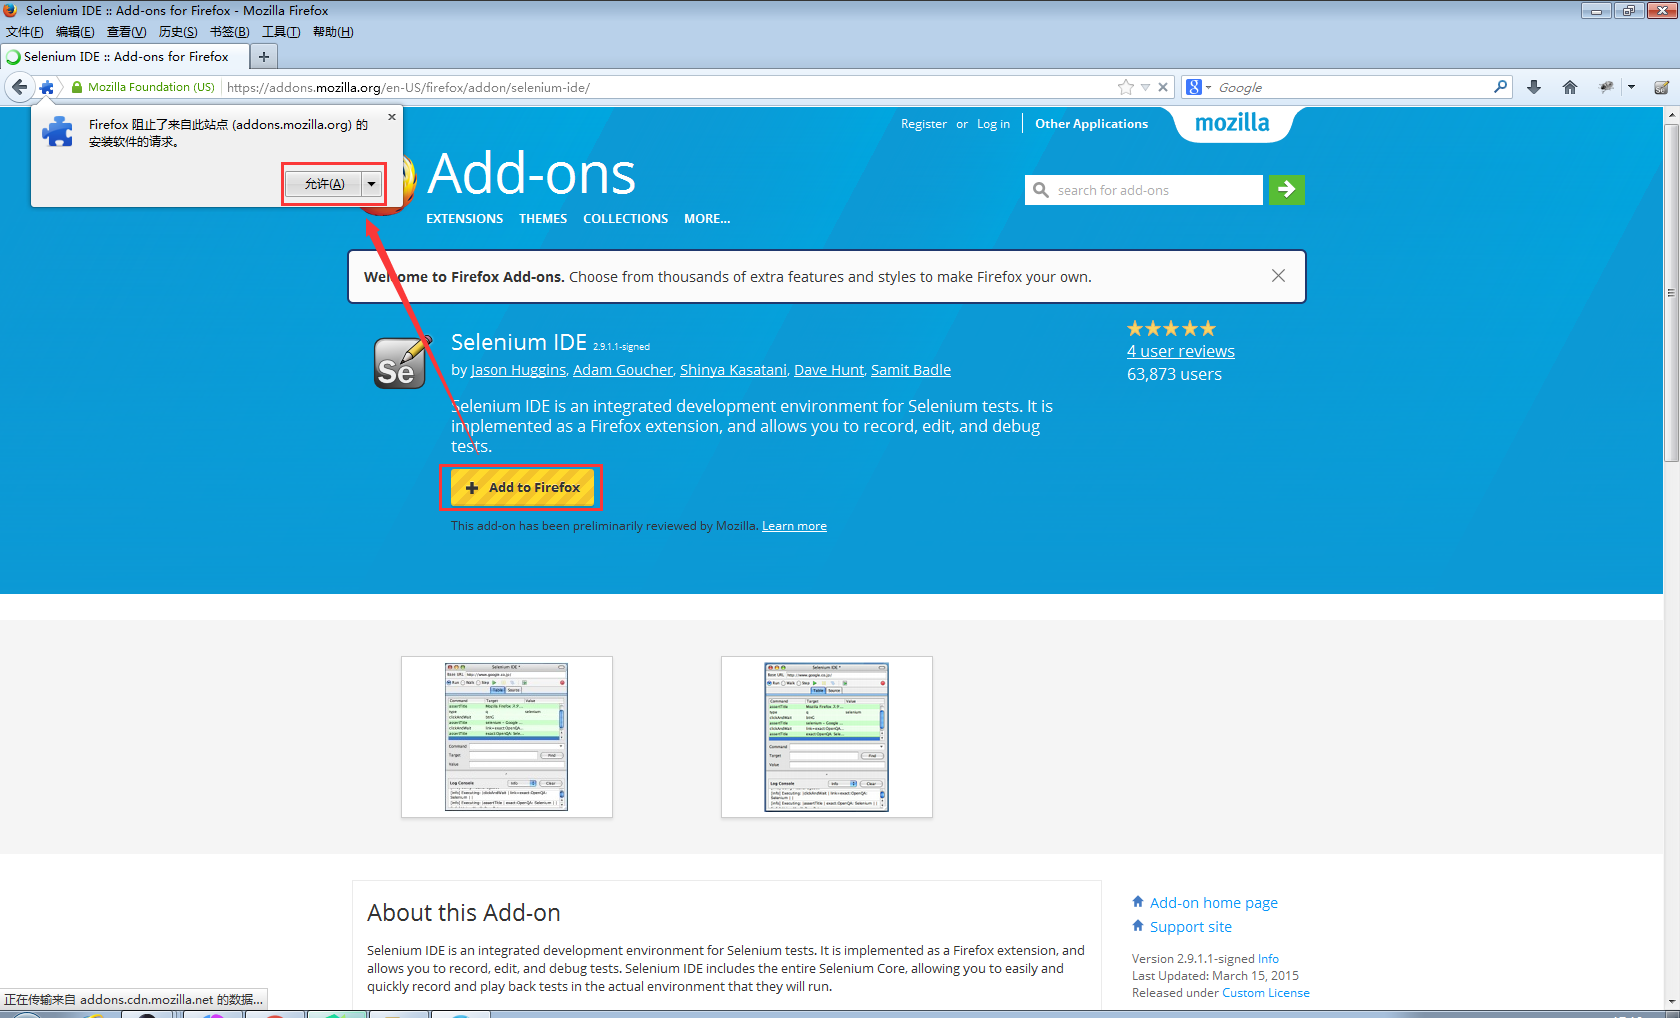Open the 编辑(E) menu
The width and height of the screenshot is (1680, 1018).
point(75,32)
